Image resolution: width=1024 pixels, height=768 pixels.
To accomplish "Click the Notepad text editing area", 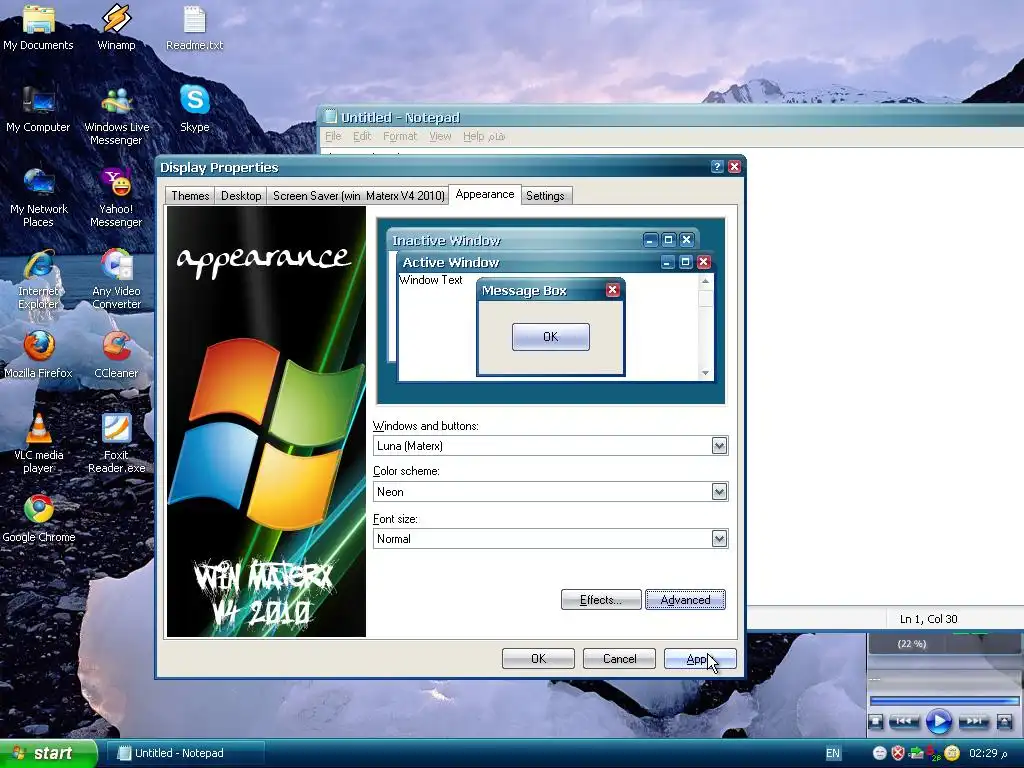I will pos(884,376).
